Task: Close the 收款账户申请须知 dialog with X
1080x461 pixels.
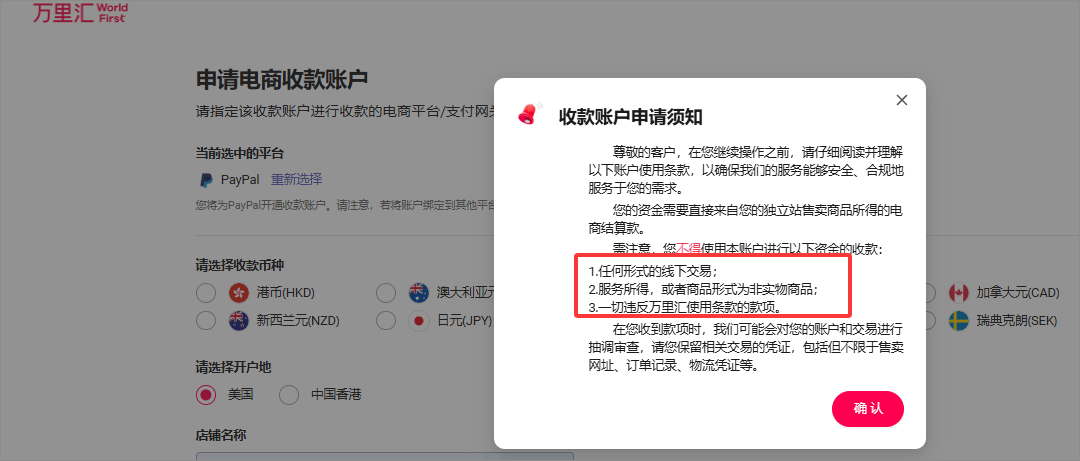Action: (x=902, y=100)
